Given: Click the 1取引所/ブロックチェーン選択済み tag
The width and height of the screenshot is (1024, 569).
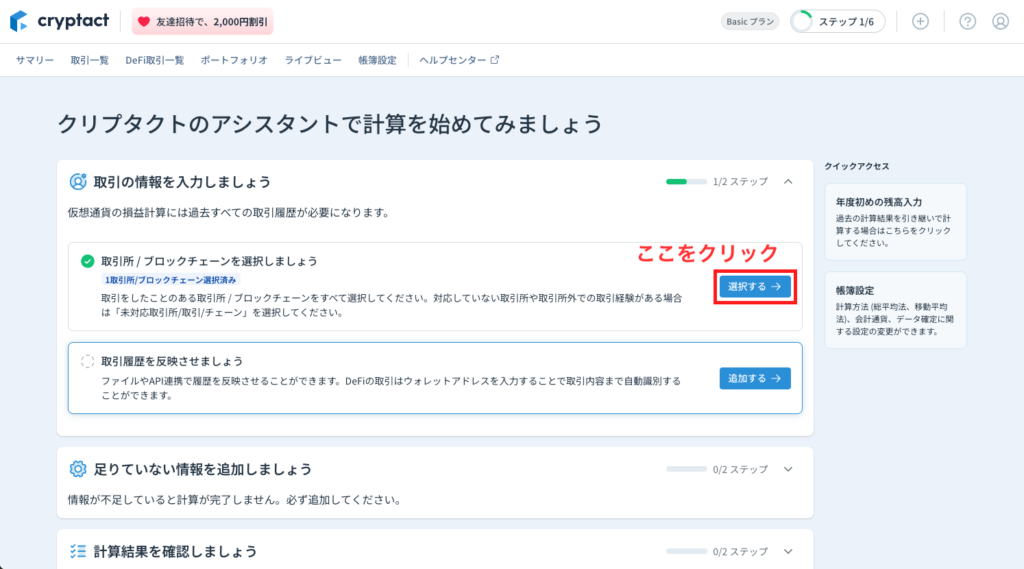Looking at the screenshot, I should [170, 280].
